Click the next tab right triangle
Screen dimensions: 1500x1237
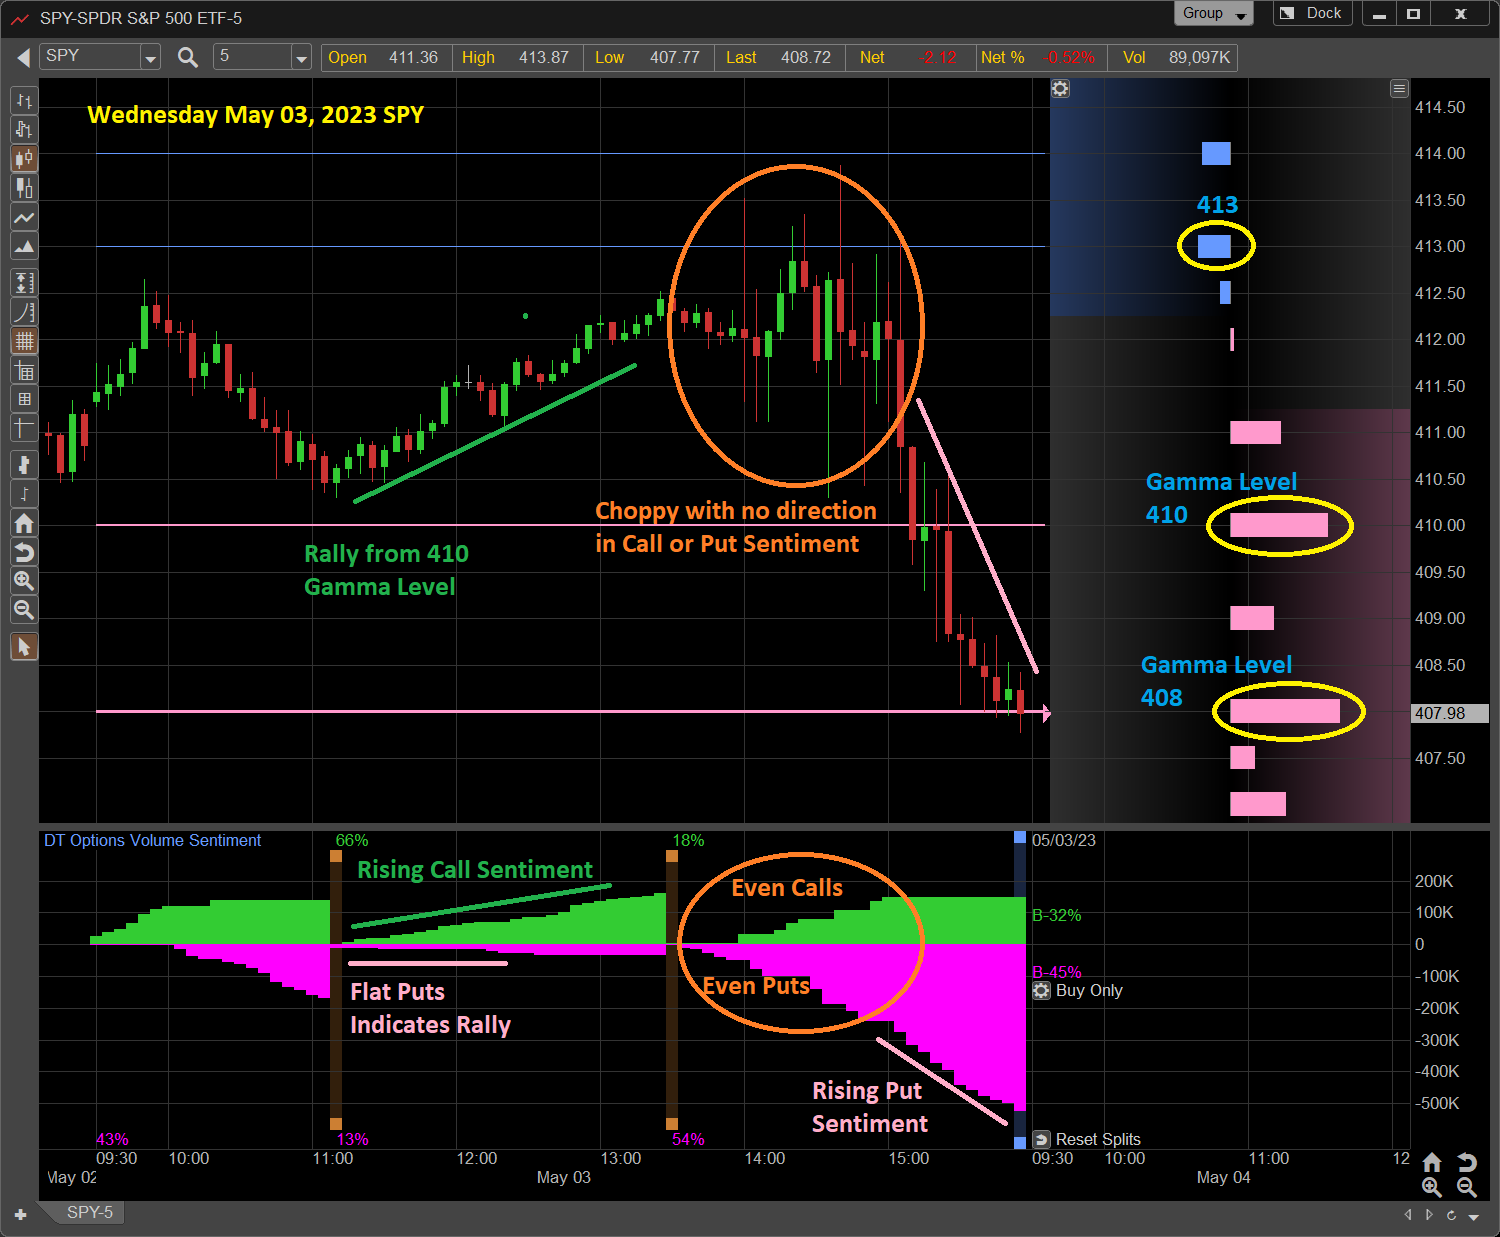[x=1429, y=1215]
